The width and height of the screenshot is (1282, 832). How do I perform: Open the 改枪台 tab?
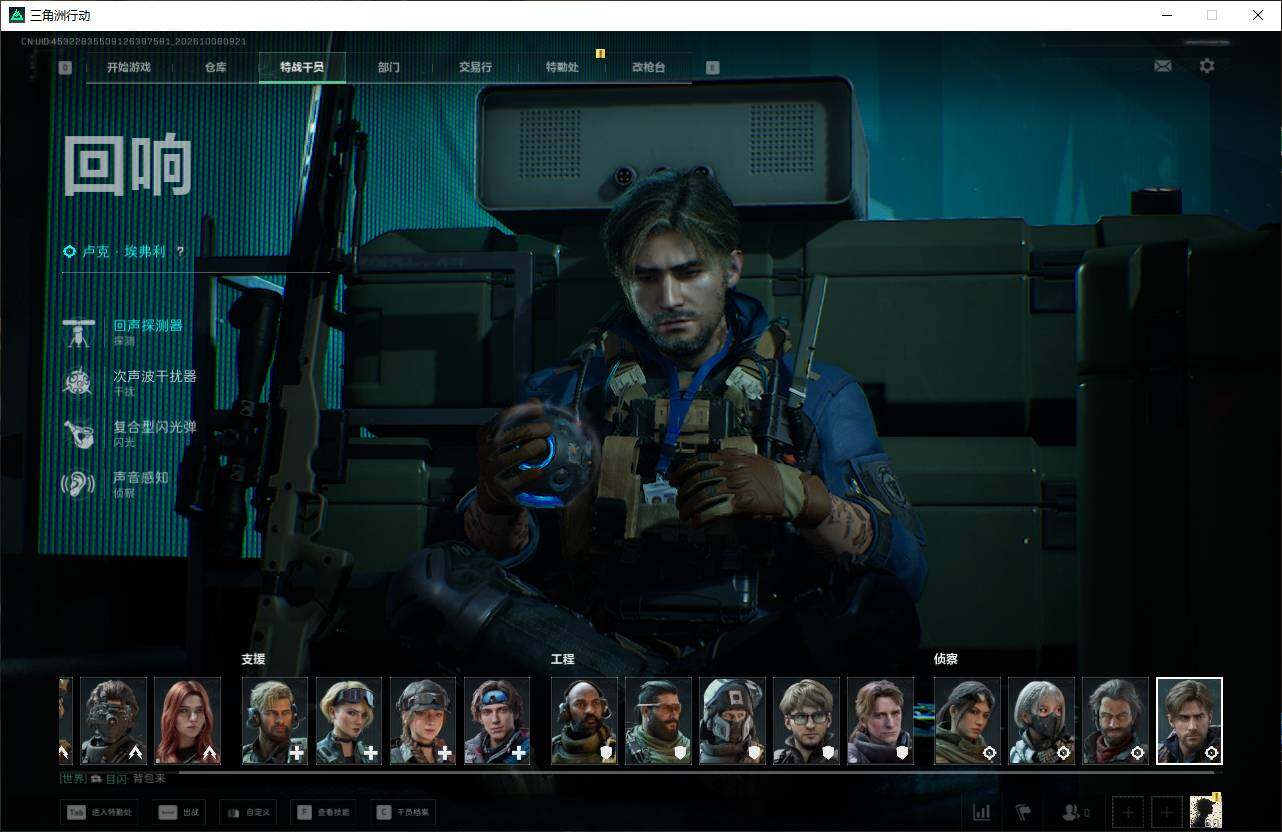pyautogui.click(x=648, y=68)
